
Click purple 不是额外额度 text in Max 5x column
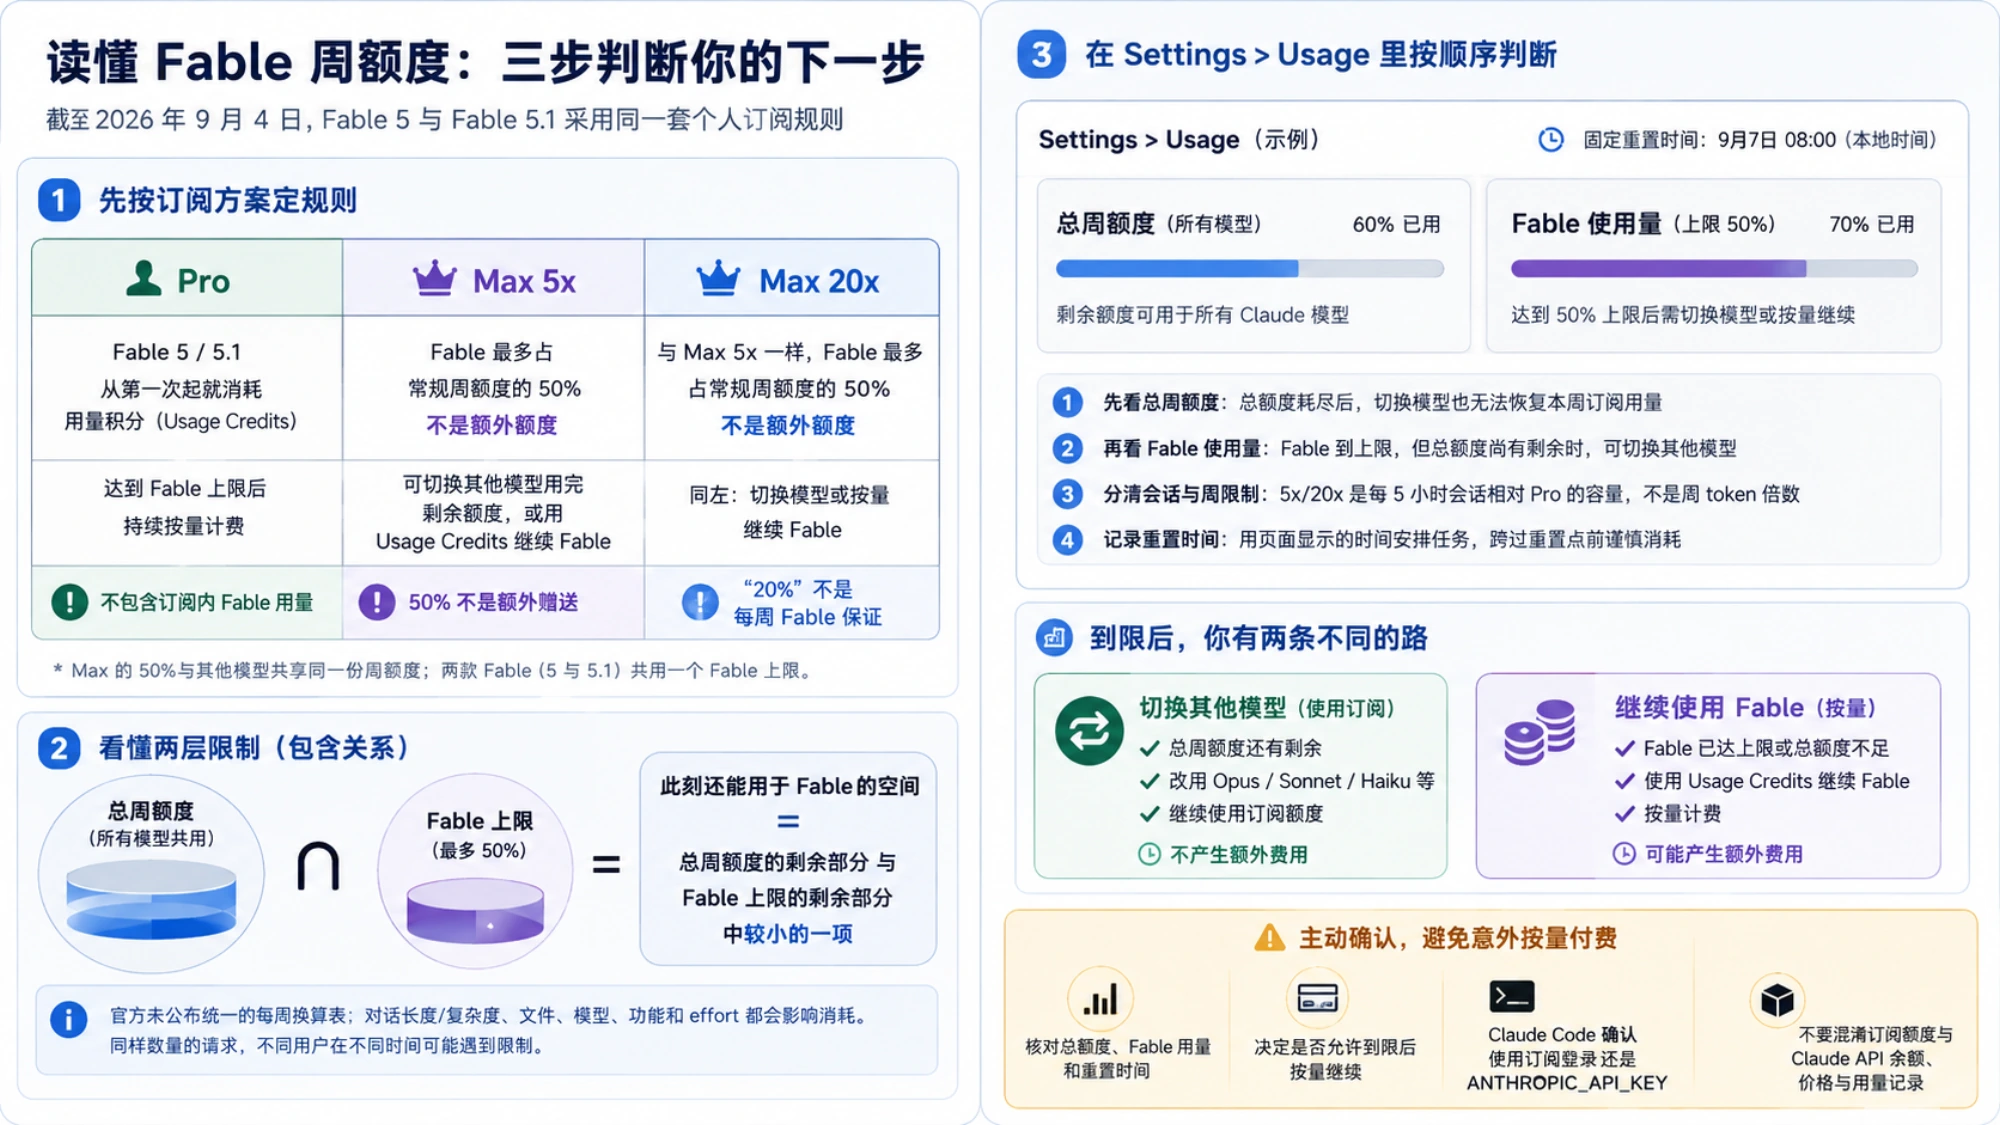pyautogui.click(x=492, y=425)
